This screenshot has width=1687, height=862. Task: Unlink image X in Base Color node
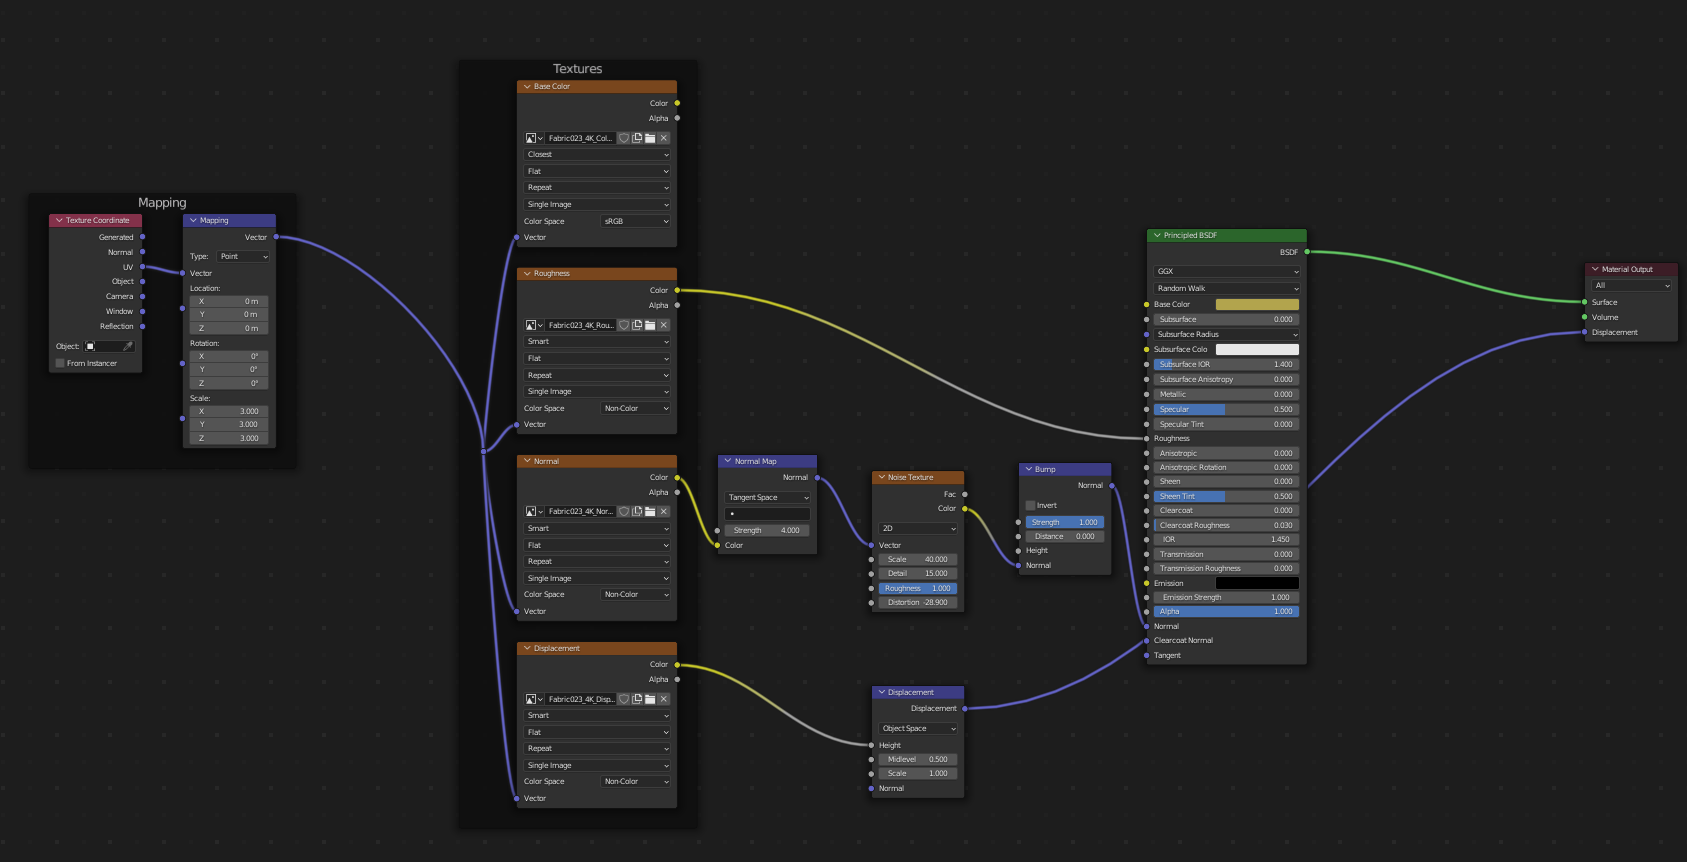663,138
